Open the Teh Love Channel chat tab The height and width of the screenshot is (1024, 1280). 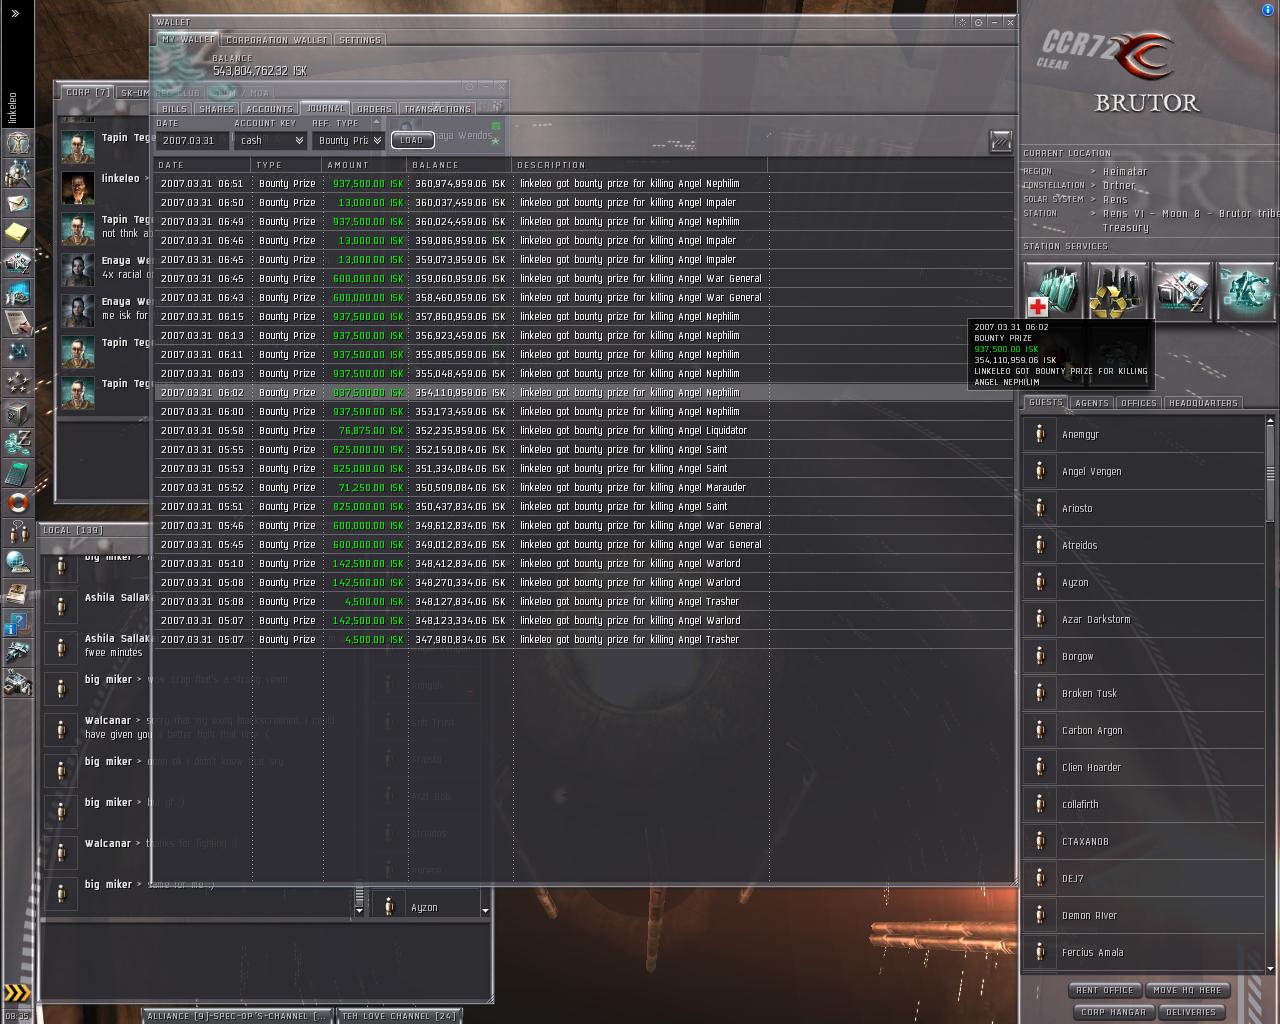point(399,1016)
